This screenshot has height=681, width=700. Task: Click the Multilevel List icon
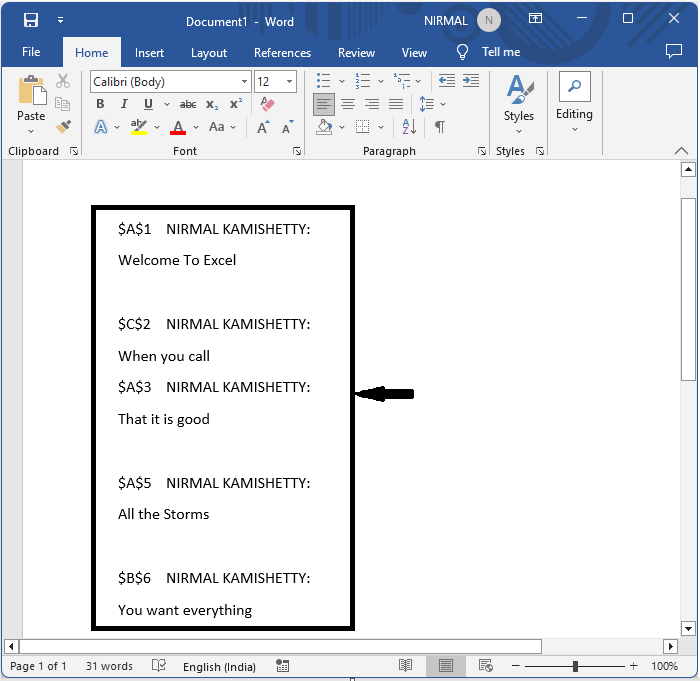pos(402,81)
